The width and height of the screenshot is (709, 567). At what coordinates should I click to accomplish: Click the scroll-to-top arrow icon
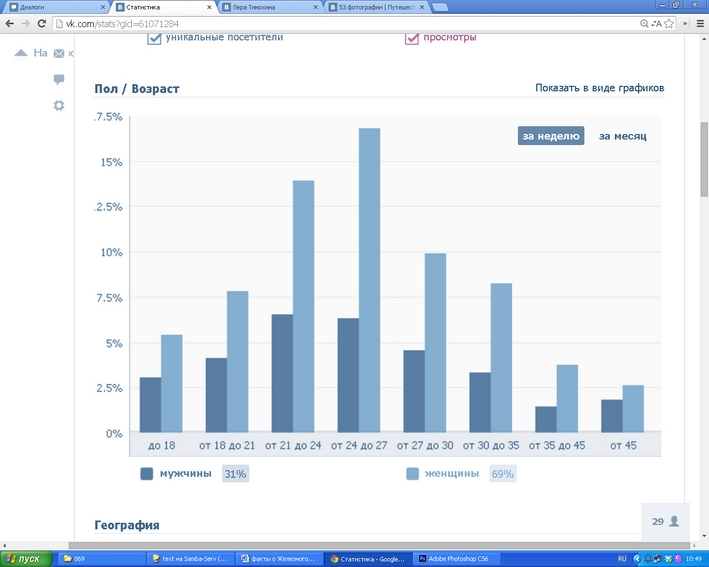click(x=20, y=53)
